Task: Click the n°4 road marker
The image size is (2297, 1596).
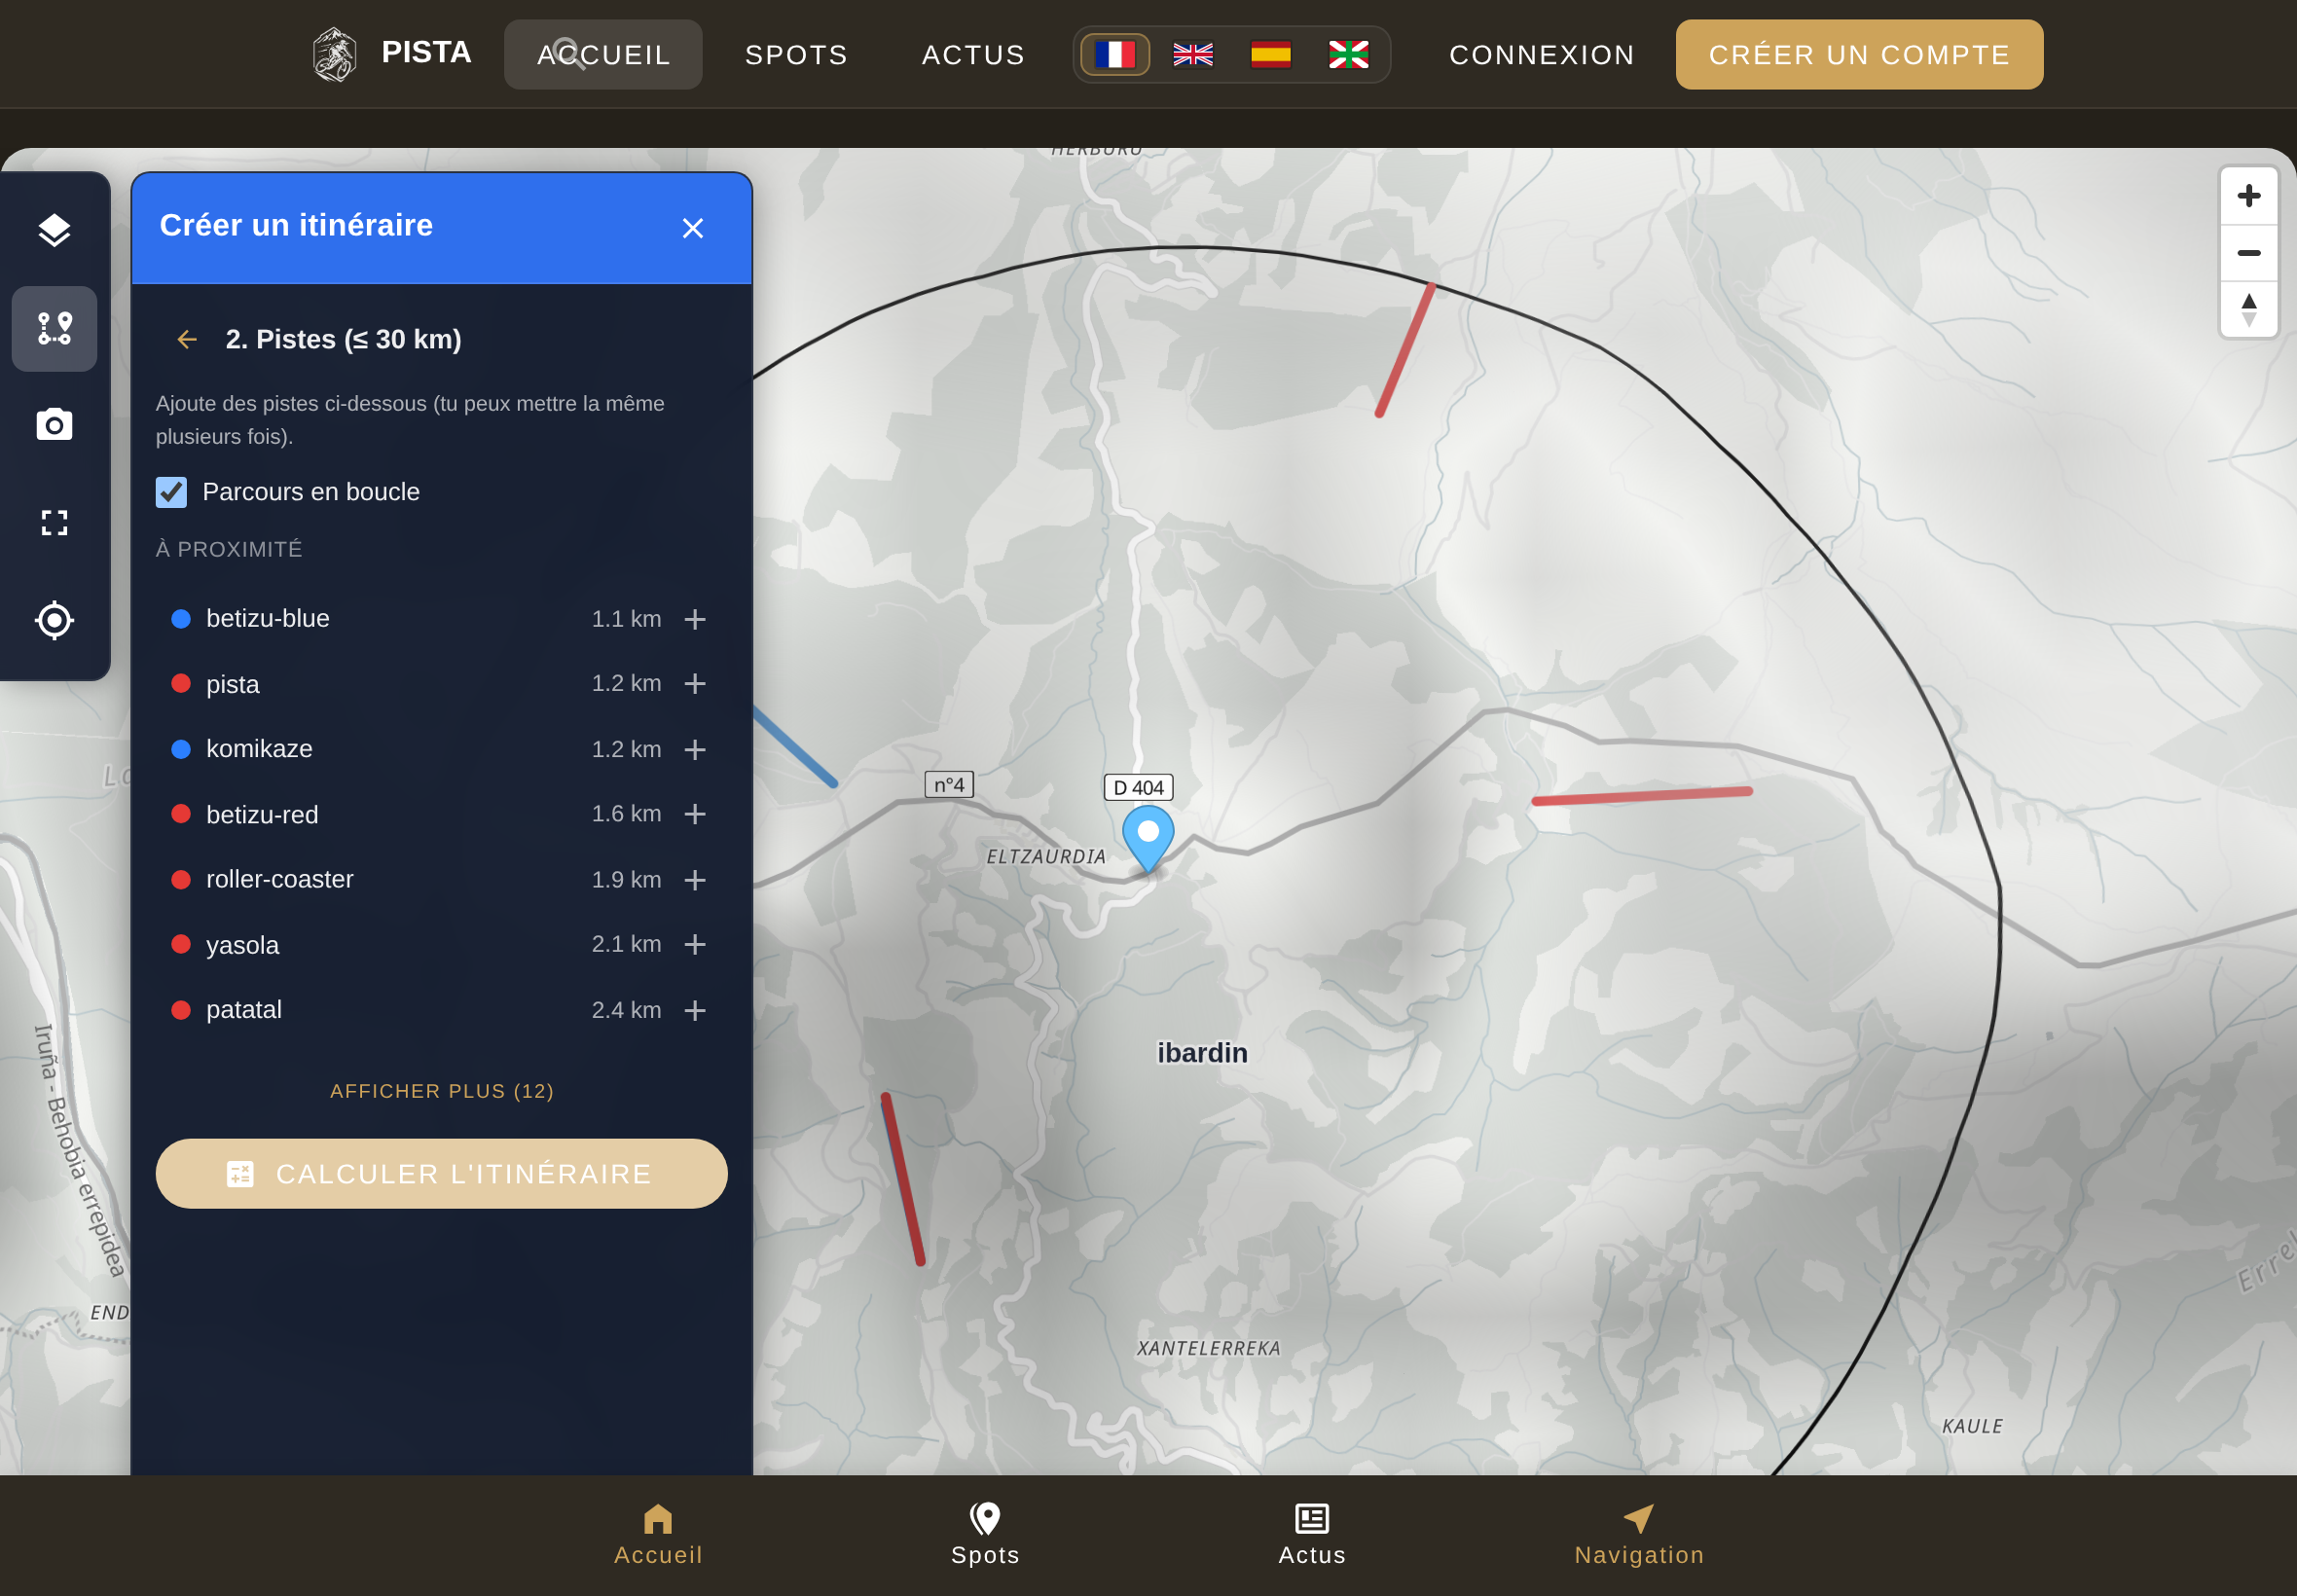Action: click(x=949, y=785)
